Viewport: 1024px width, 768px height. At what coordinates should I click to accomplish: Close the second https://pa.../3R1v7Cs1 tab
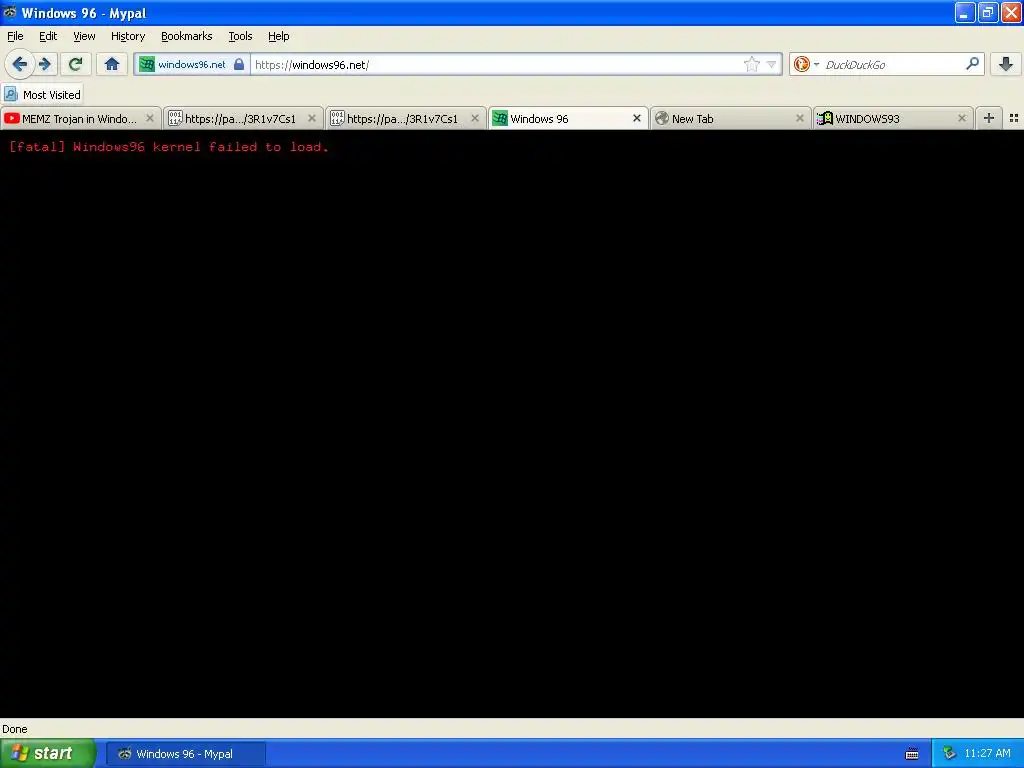pyautogui.click(x=475, y=118)
